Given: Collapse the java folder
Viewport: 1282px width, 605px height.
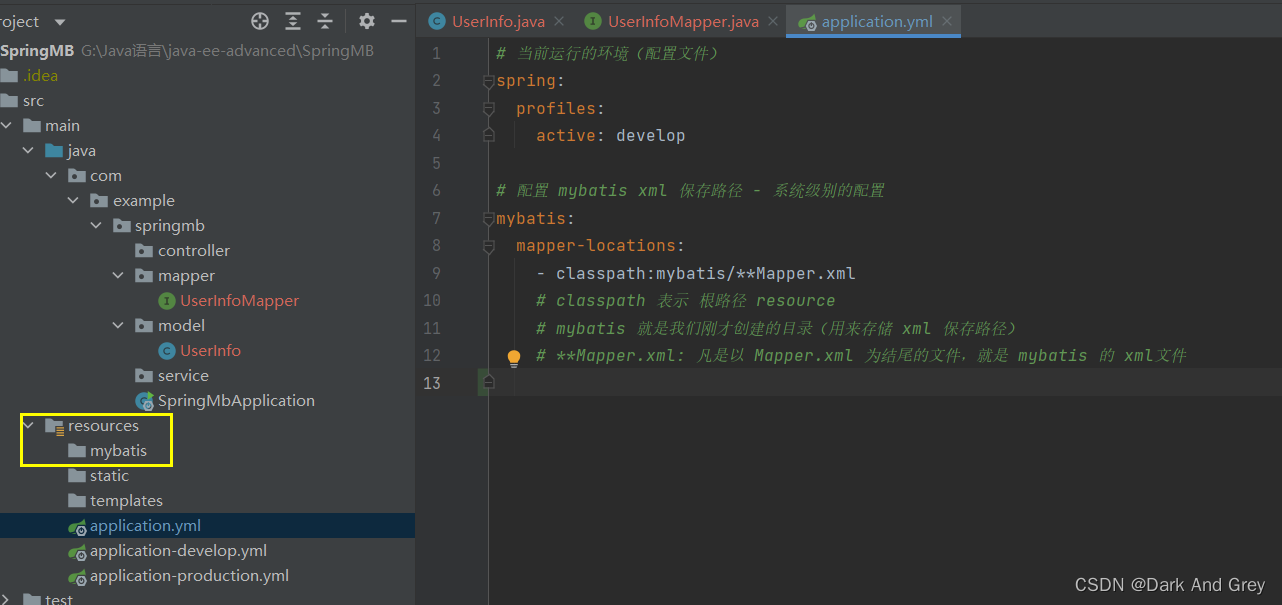Looking at the screenshot, I should [x=29, y=150].
